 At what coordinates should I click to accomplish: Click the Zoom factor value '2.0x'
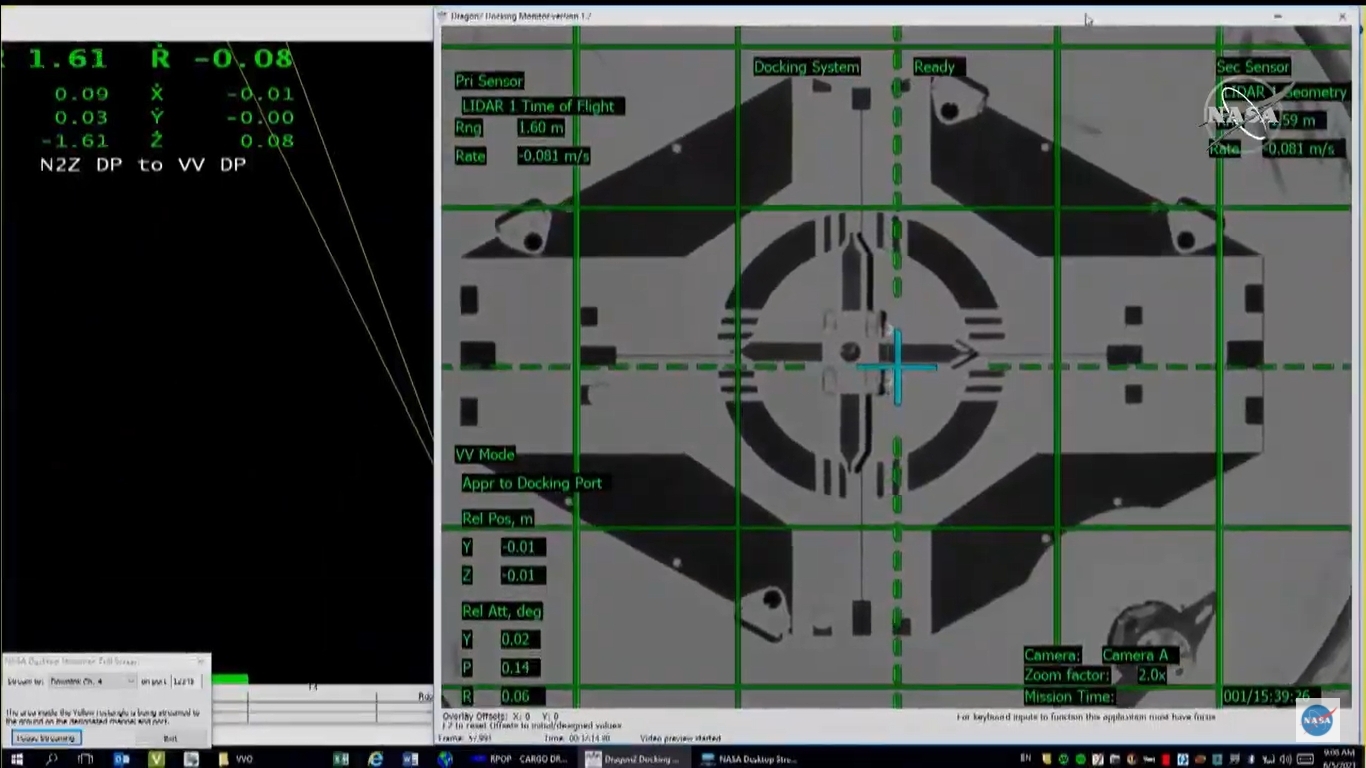tap(1151, 675)
